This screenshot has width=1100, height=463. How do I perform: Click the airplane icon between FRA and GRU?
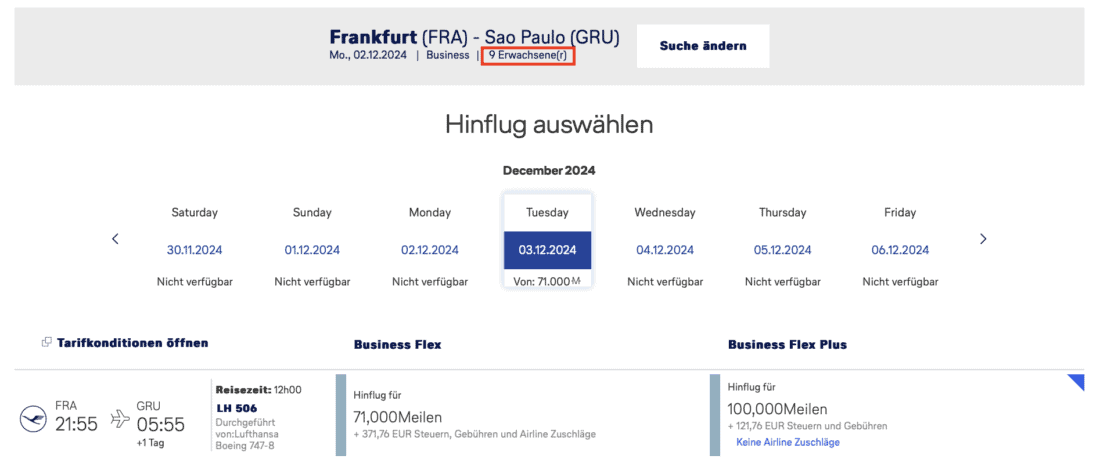coord(120,416)
